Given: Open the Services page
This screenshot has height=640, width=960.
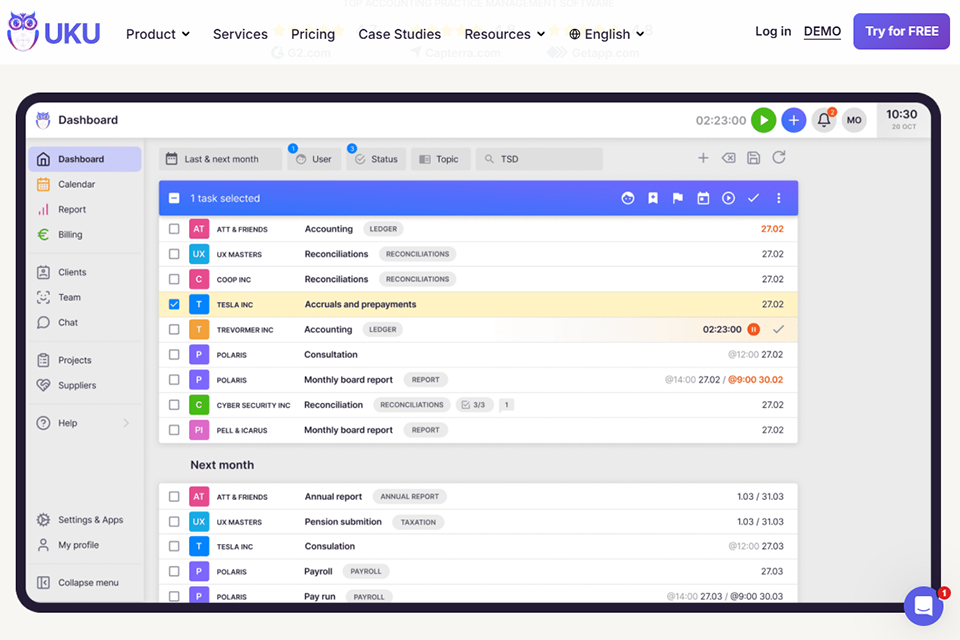Looking at the screenshot, I should (240, 34).
